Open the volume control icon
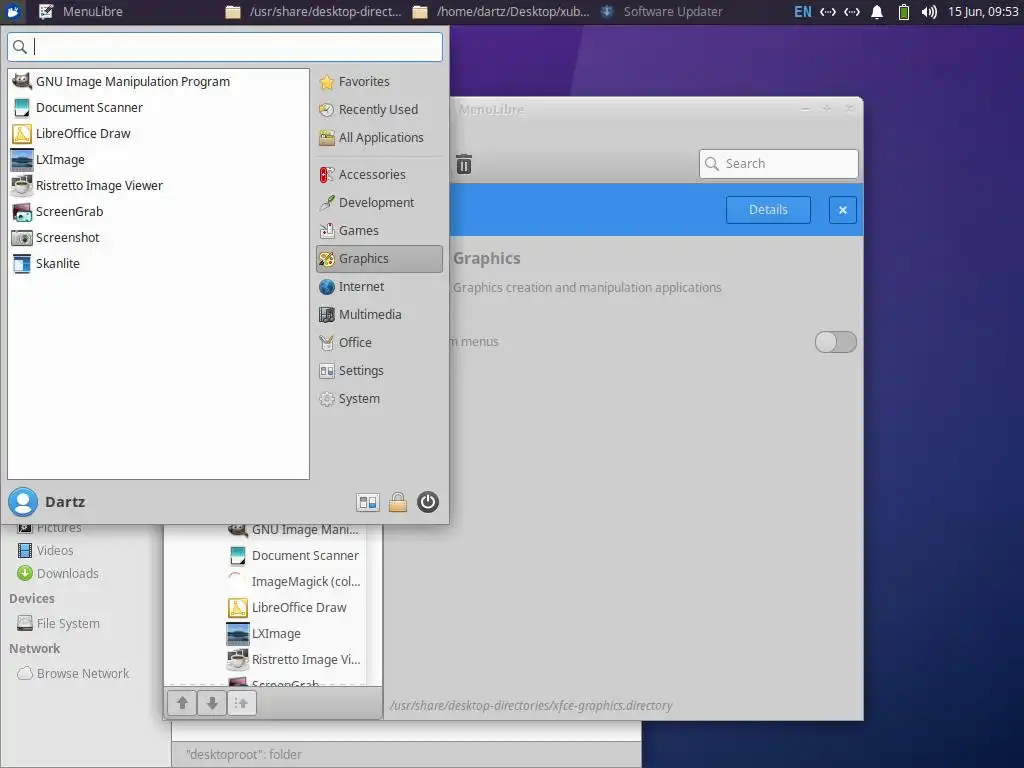1024x768 pixels. click(929, 12)
